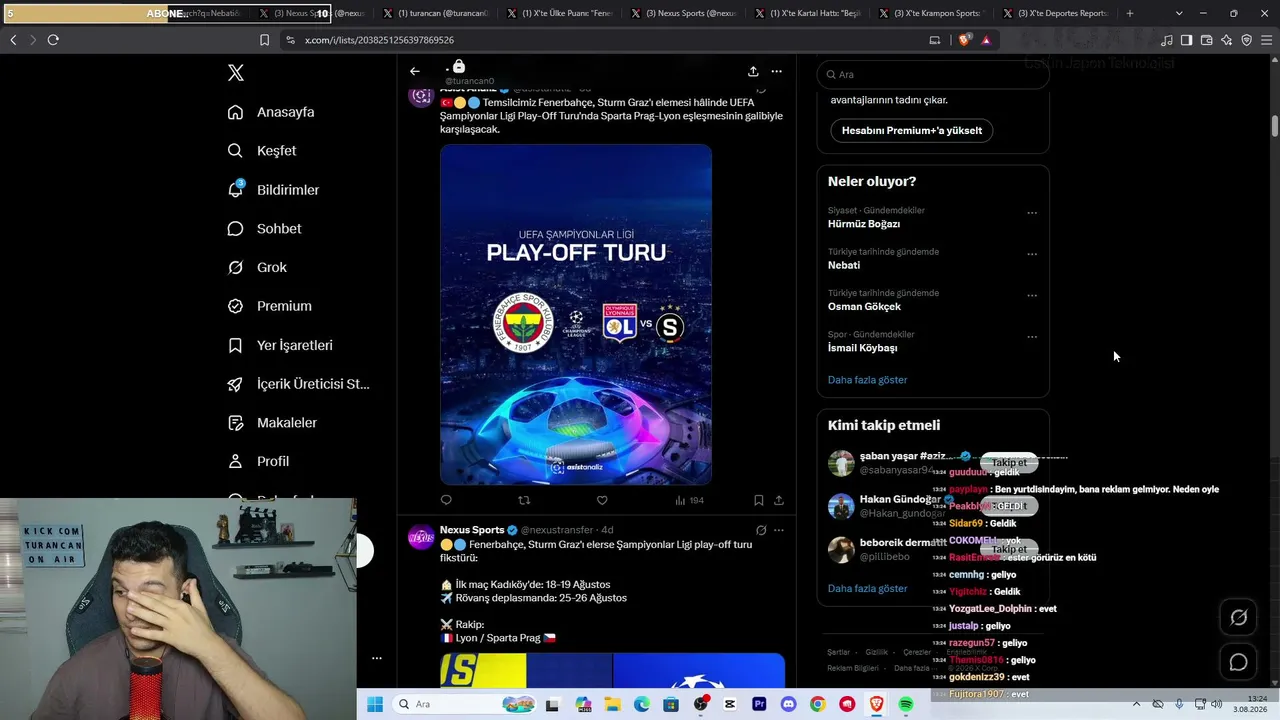Screen dimensions: 1280x720
Task: Click the browser address bar URL
Action: 379,40
